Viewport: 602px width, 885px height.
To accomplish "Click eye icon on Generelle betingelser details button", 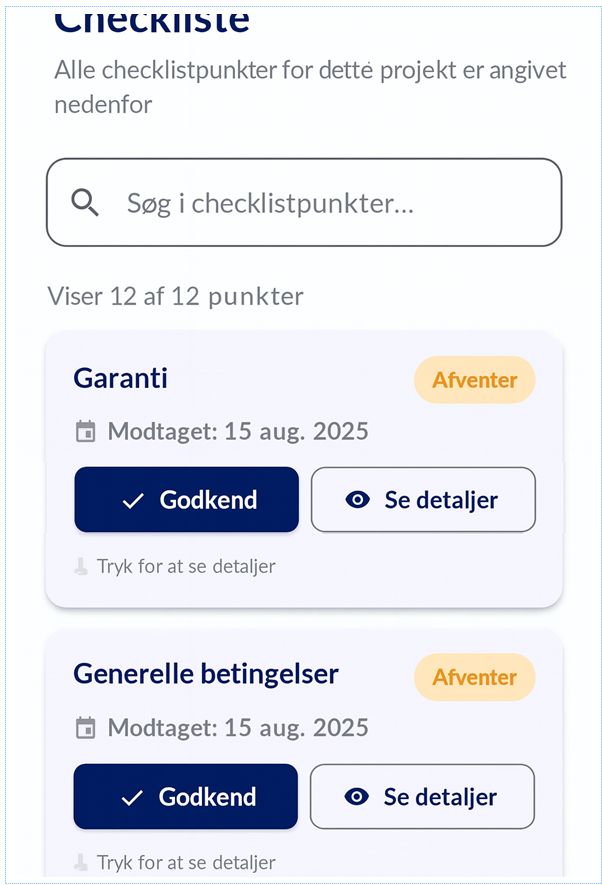I will click(x=356, y=797).
